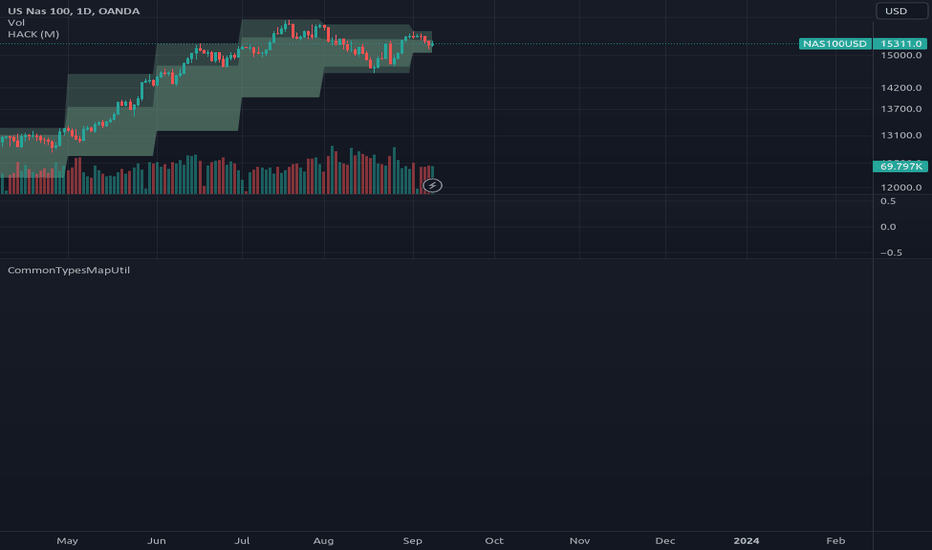Click the 15000.0 price axis level
The width and height of the screenshot is (932, 550).
tap(901, 55)
